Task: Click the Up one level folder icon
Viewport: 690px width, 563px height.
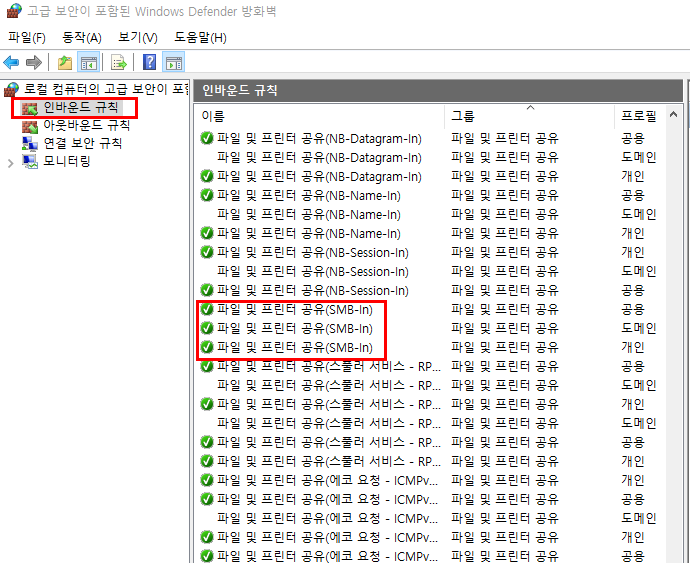Action: (x=65, y=63)
